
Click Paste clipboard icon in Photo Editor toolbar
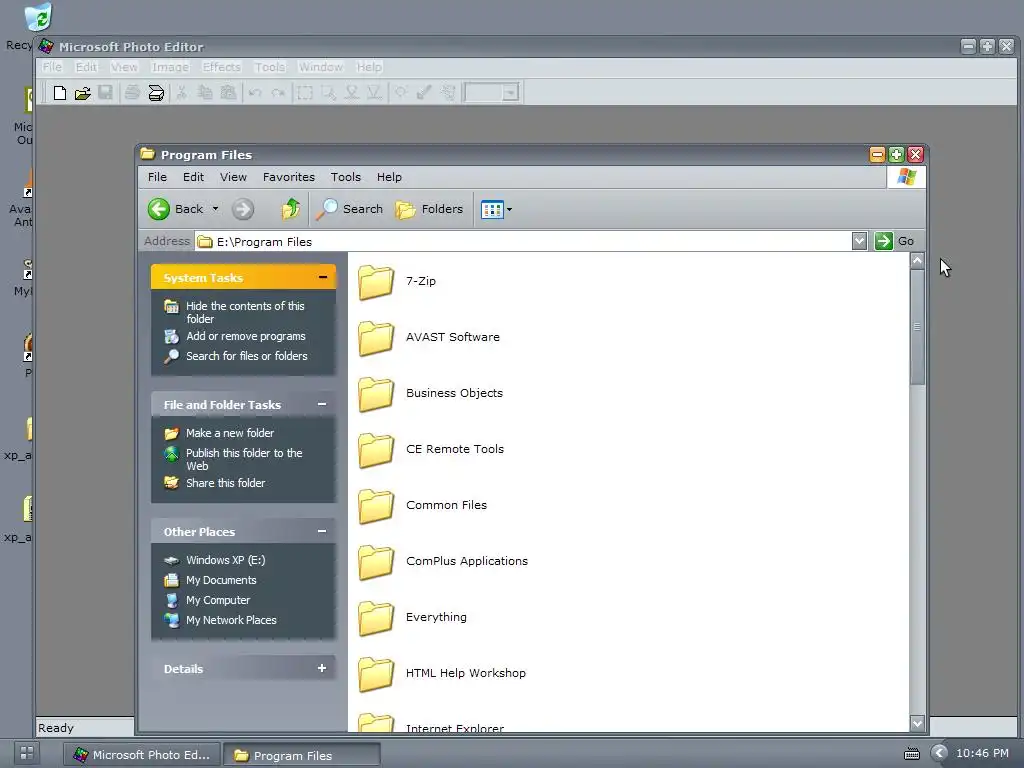[x=228, y=93]
